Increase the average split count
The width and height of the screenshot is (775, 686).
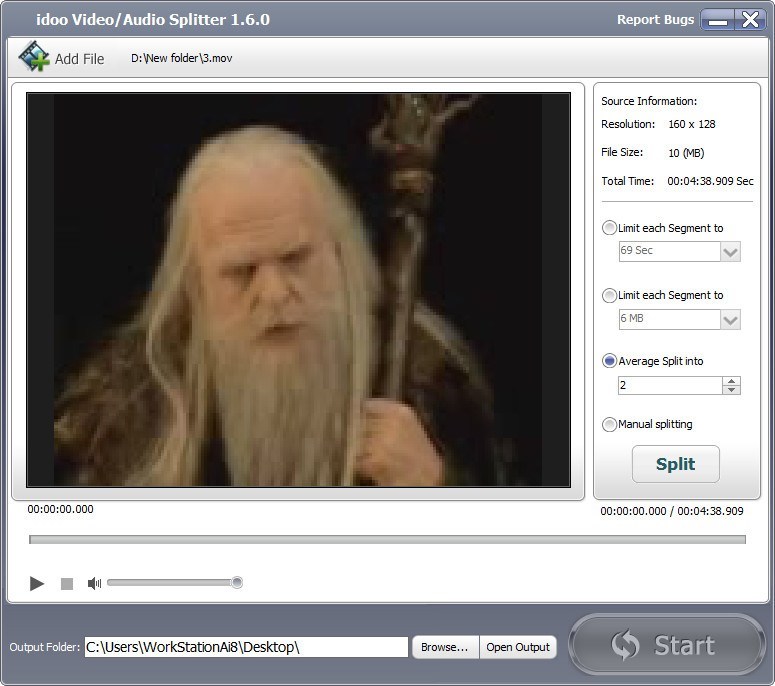pos(731,381)
